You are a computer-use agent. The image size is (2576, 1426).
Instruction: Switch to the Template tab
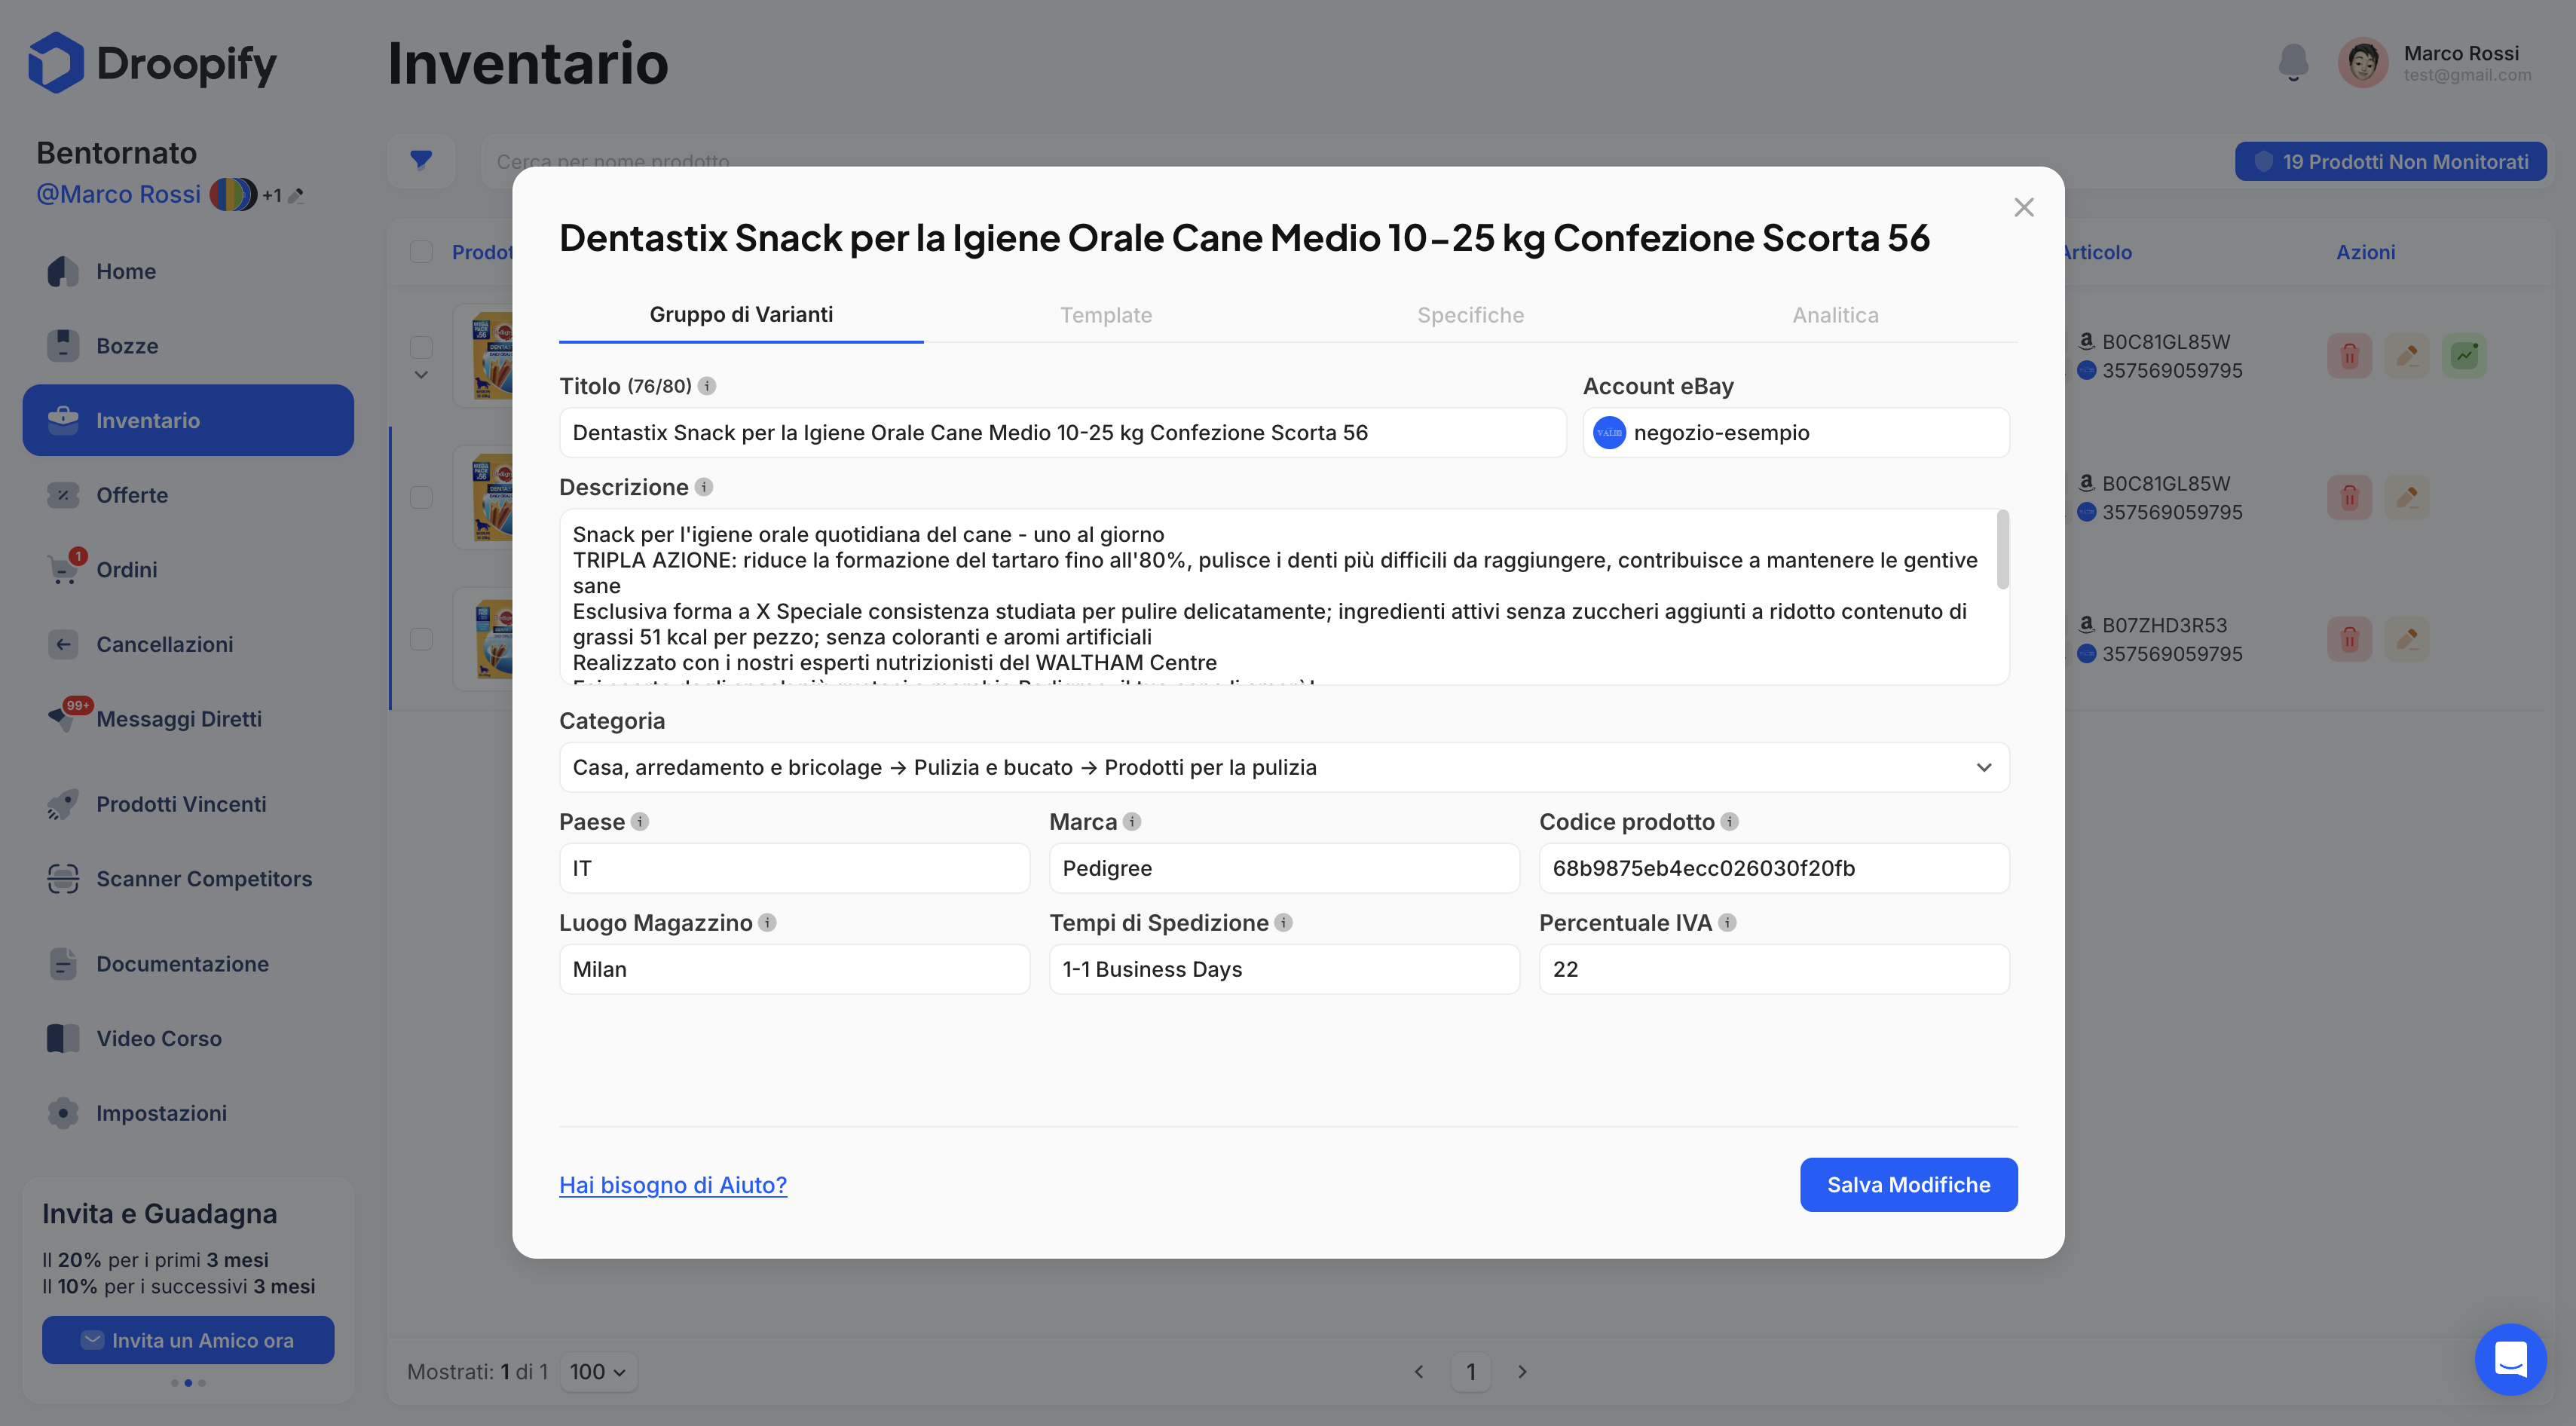(x=1106, y=315)
